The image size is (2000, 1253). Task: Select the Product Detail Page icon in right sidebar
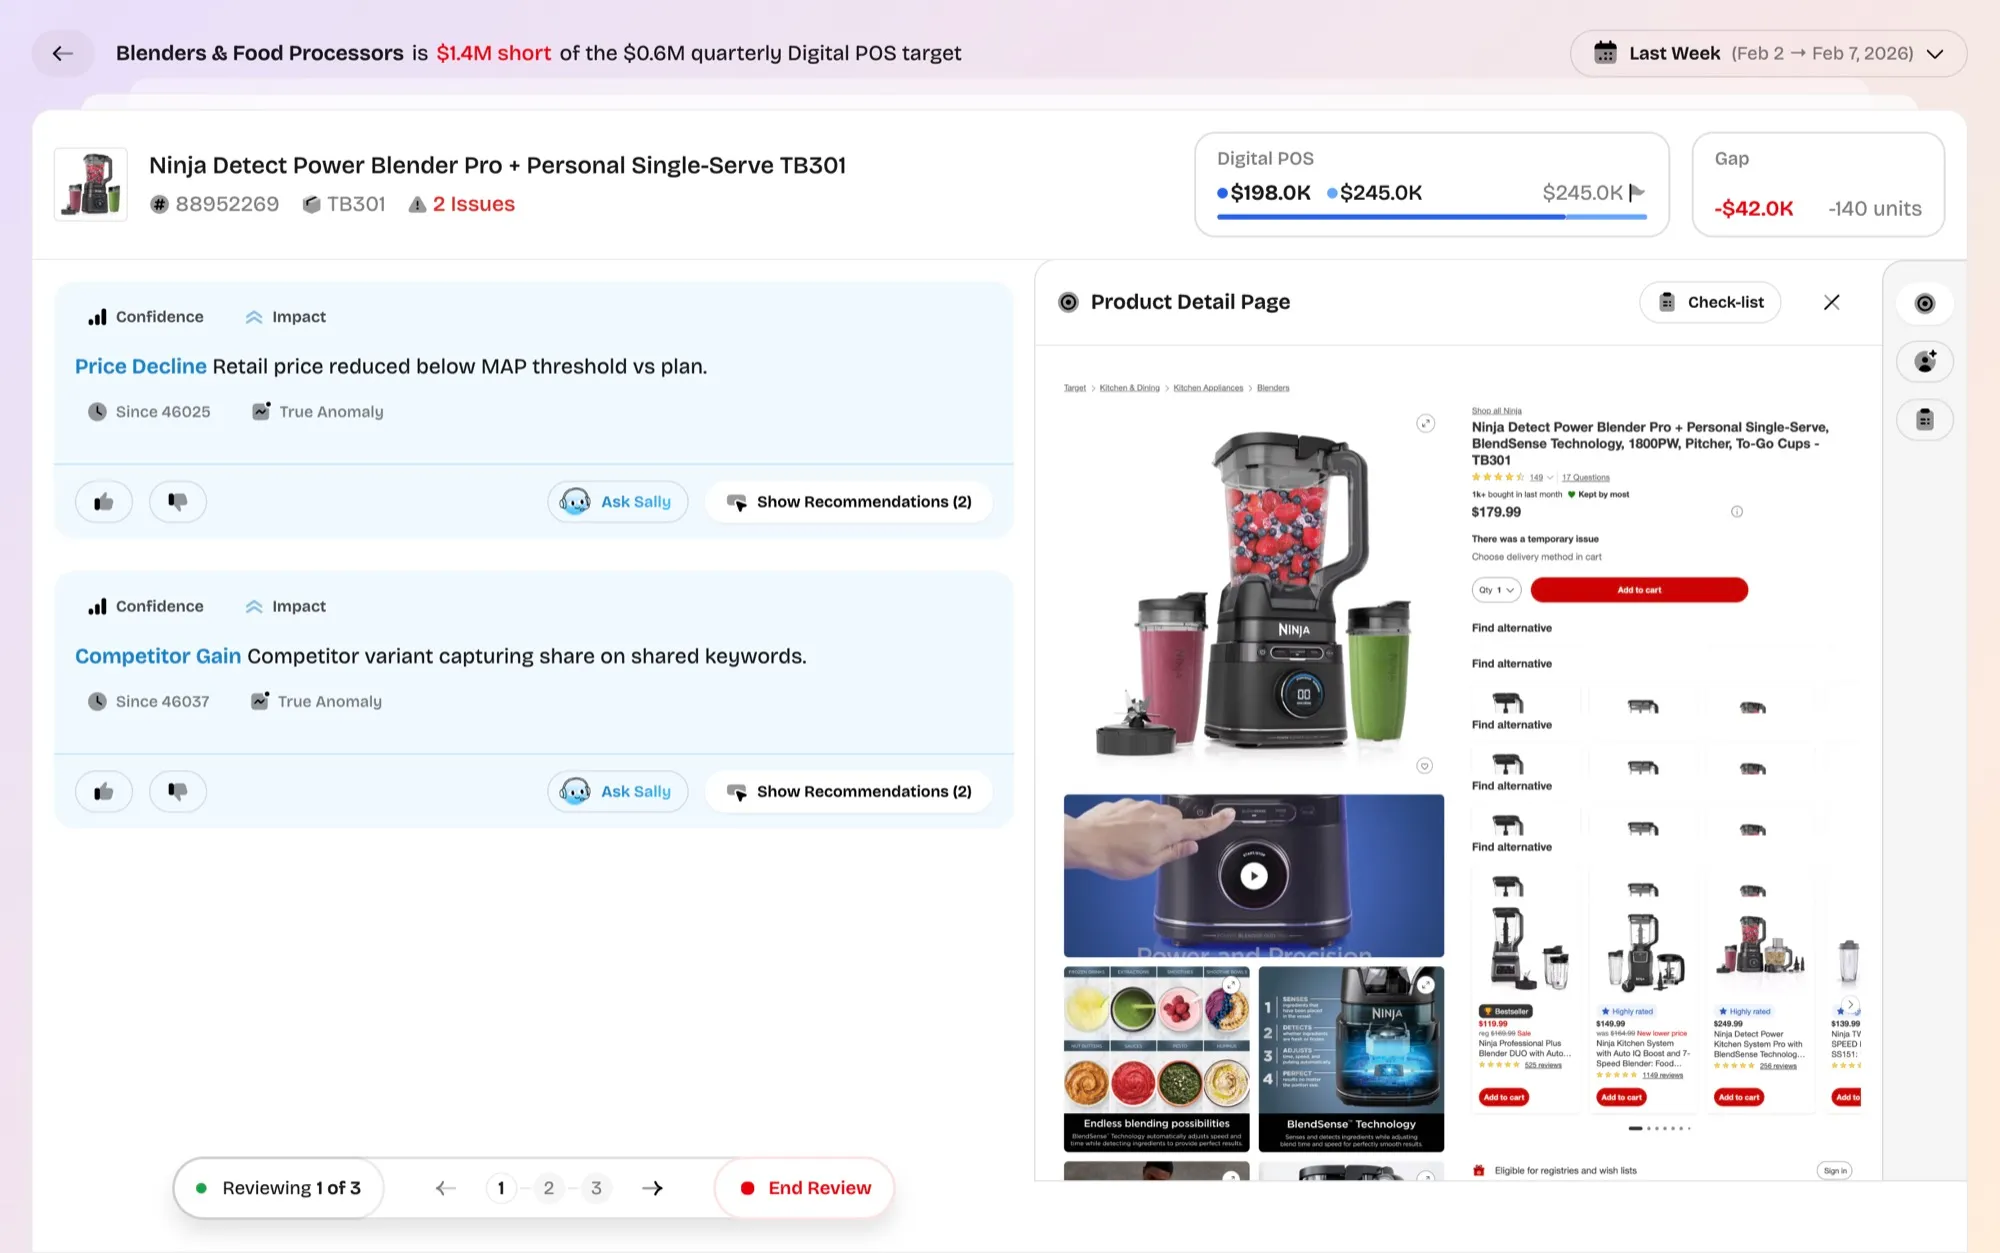[1925, 304]
